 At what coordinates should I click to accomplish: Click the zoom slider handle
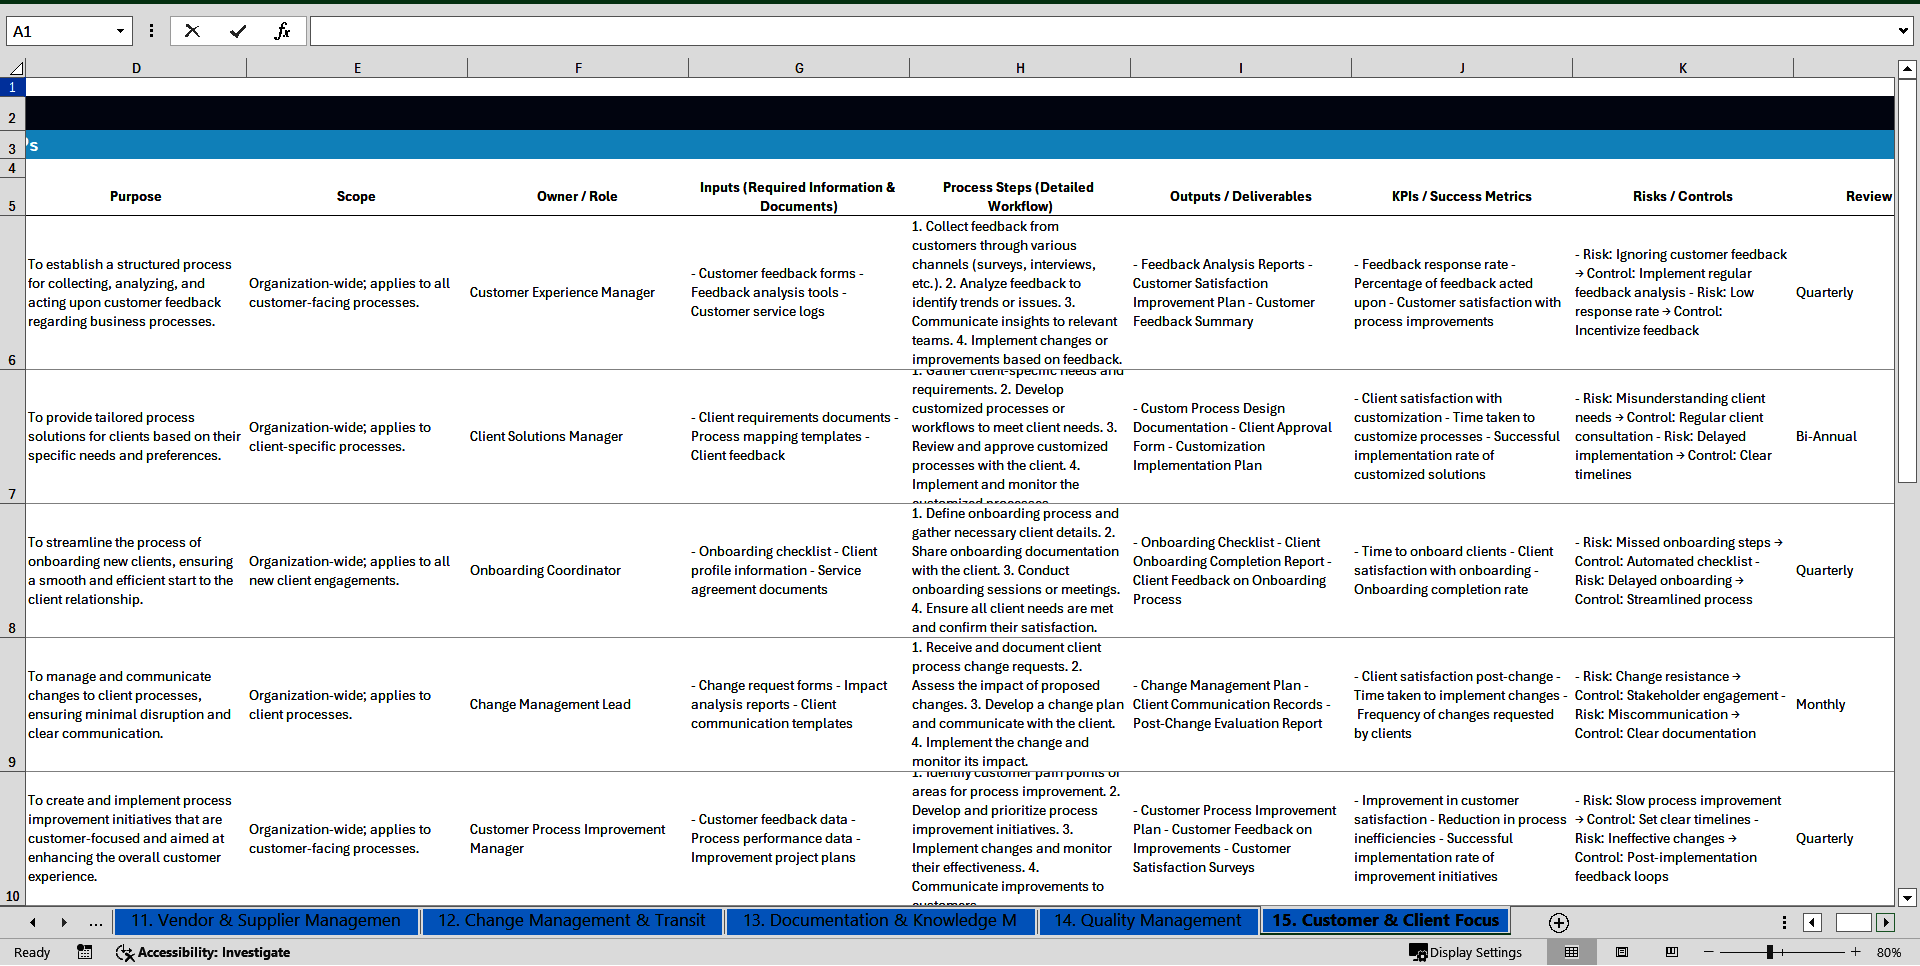click(x=1769, y=952)
